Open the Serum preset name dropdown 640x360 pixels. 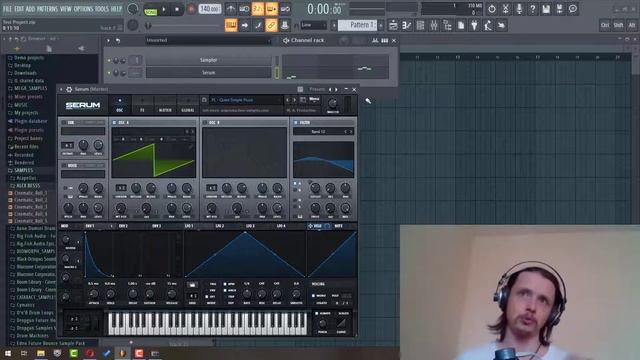click(x=245, y=100)
